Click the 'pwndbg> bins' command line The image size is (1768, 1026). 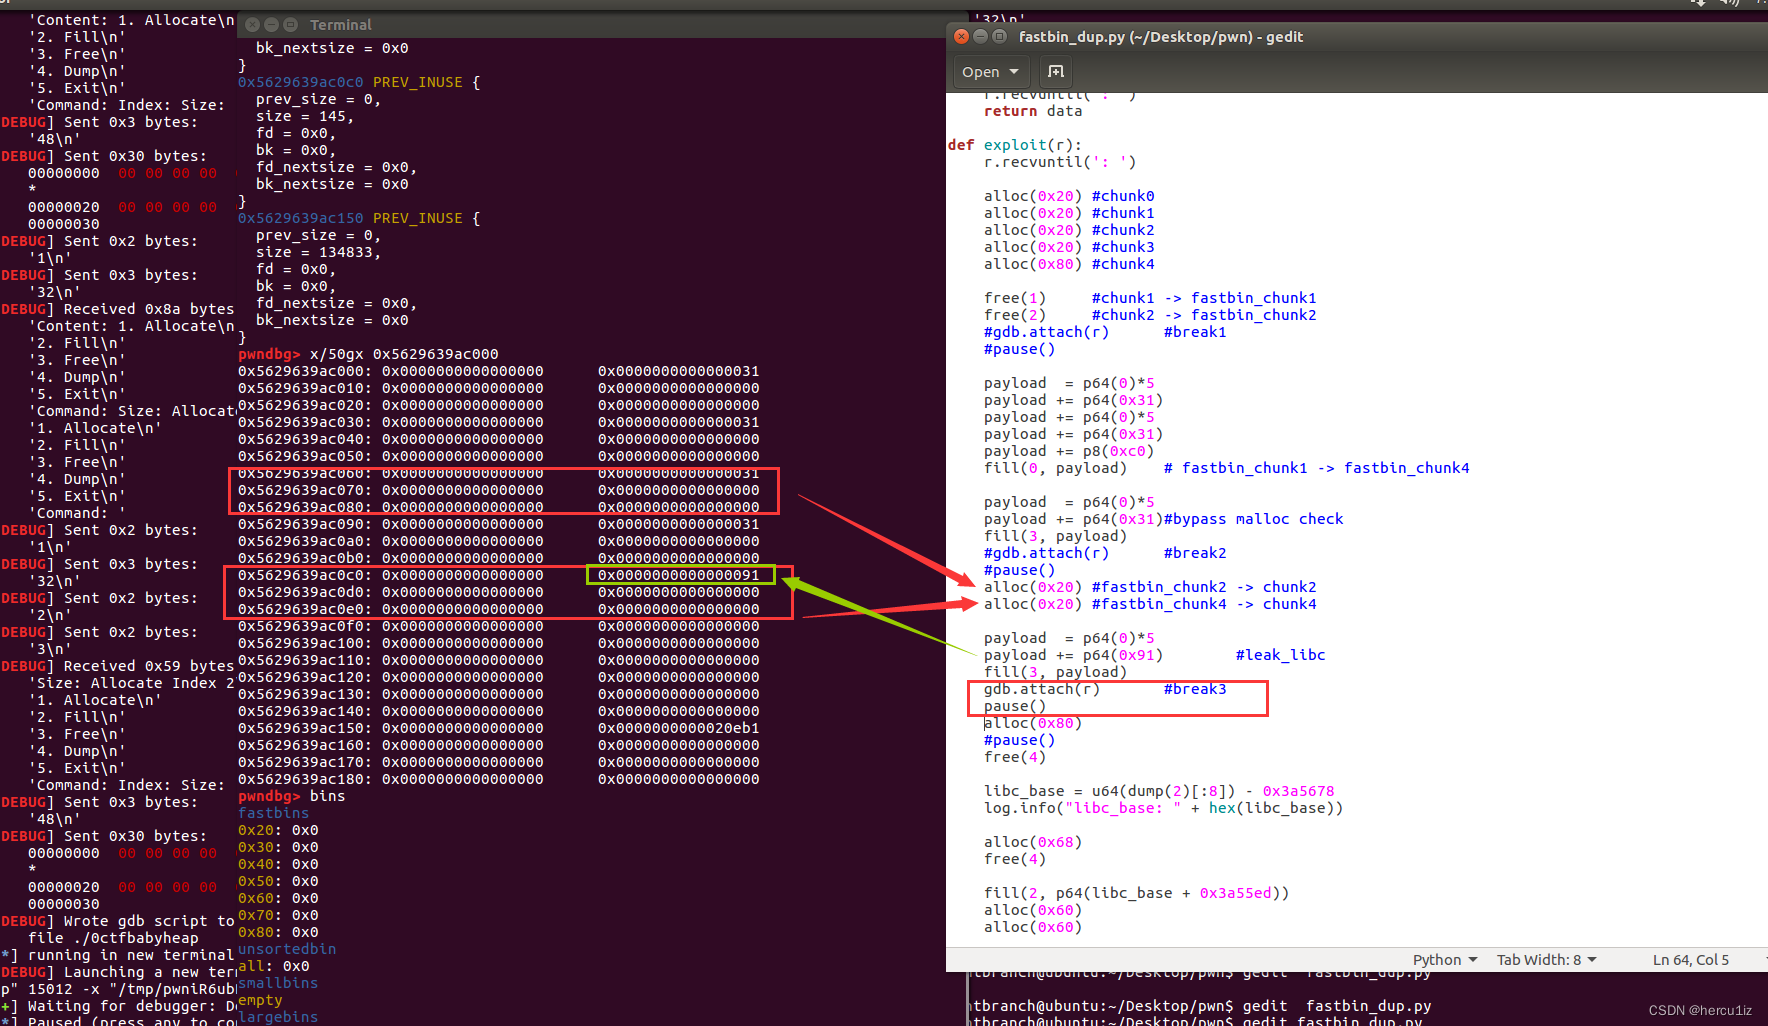[x=291, y=796]
